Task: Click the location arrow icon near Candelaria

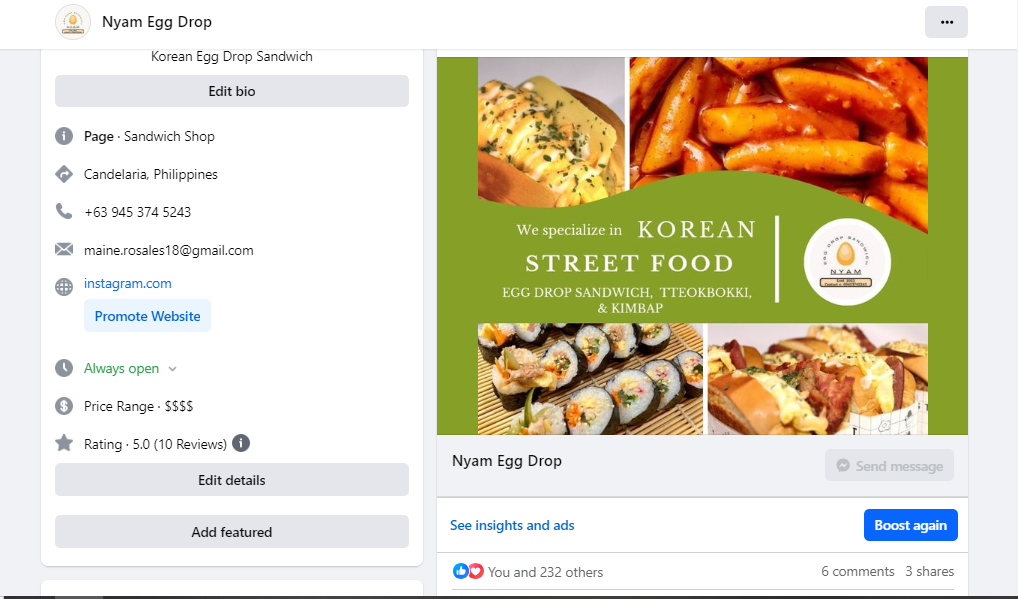Action: click(64, 174)
